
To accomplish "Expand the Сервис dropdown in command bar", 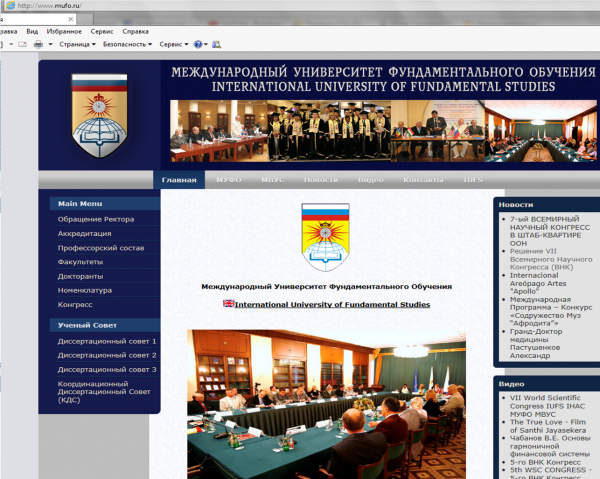I will pyautogui.click(x=174, y=44).
